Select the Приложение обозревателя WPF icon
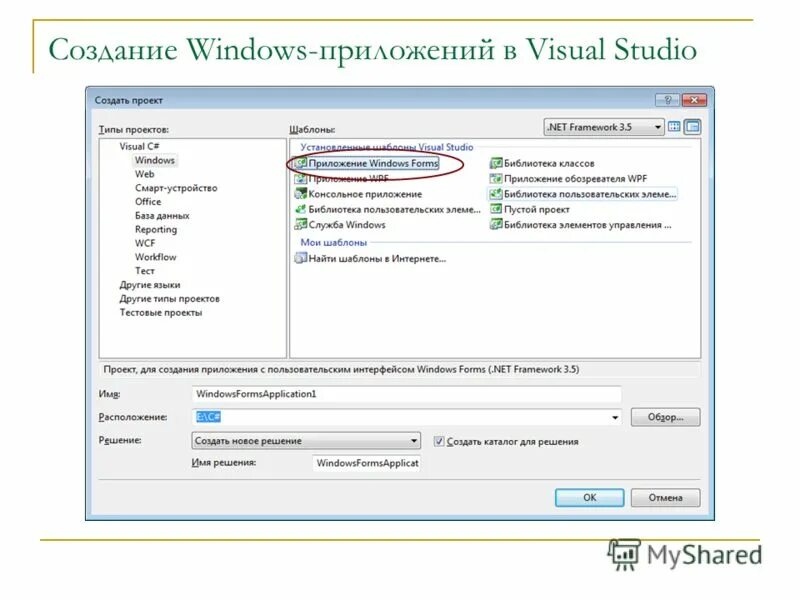The width and height of the screenshot is (800, 600). click(496, 179)
